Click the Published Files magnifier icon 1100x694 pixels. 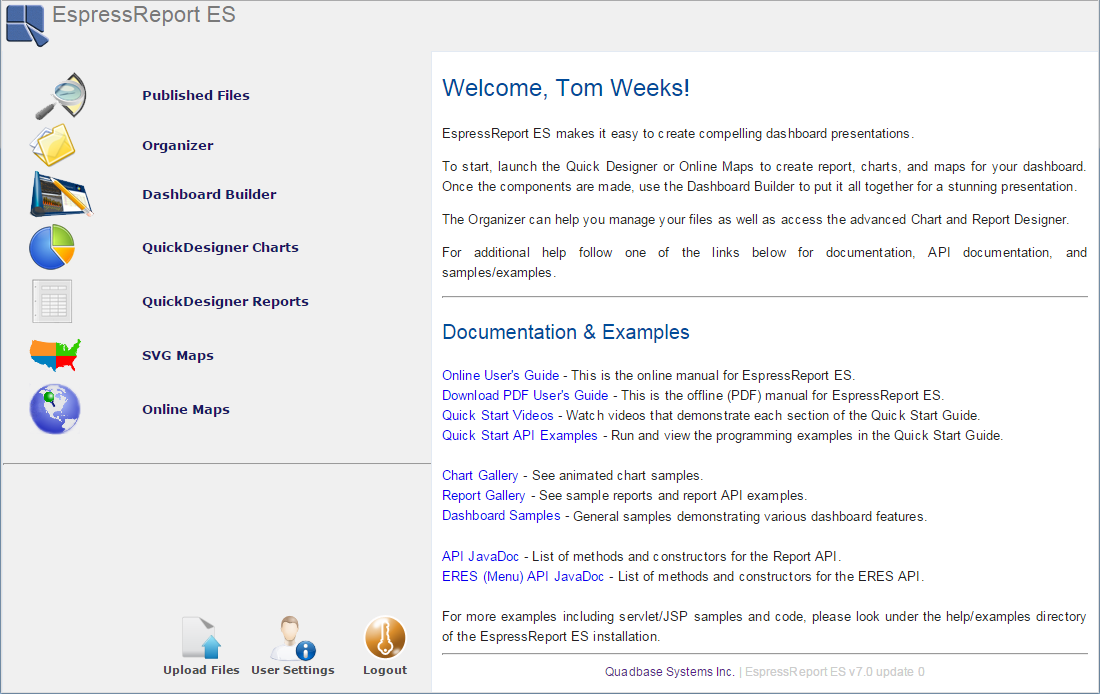click(61, 95)
